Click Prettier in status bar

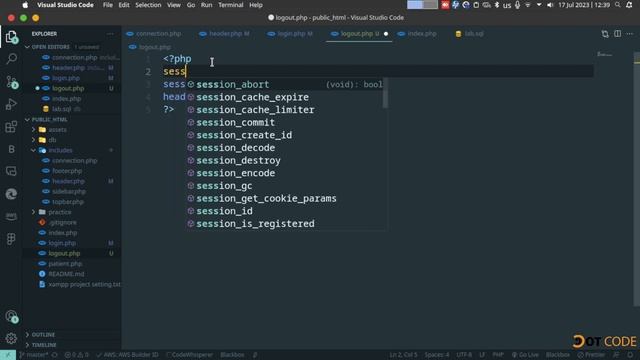(592, 355)
